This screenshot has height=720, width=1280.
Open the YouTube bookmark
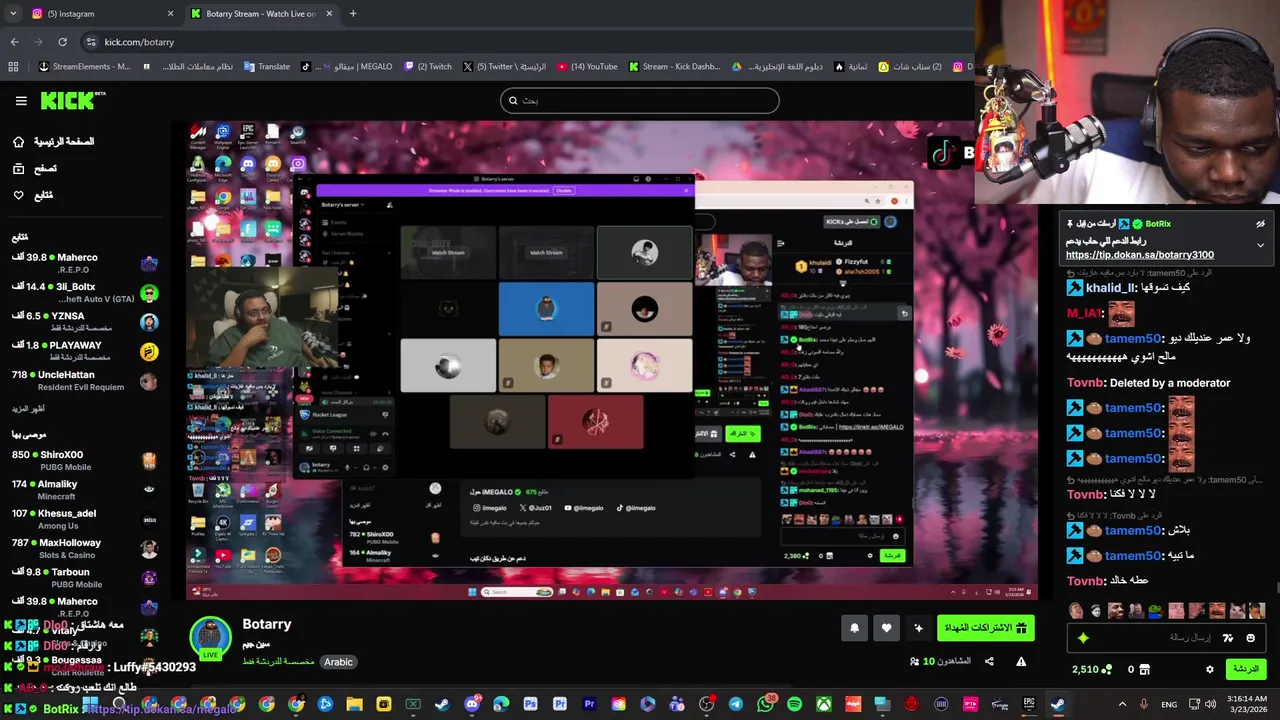tap(587, 67)
